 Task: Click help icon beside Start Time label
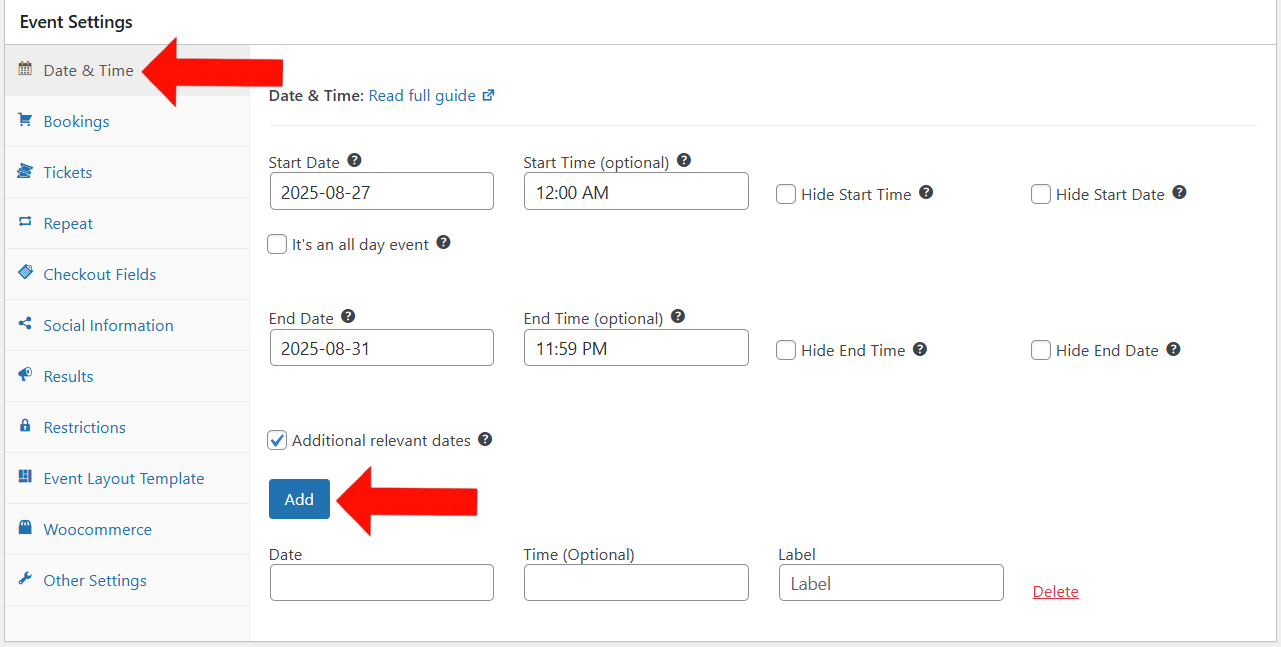tap(684, 161)
